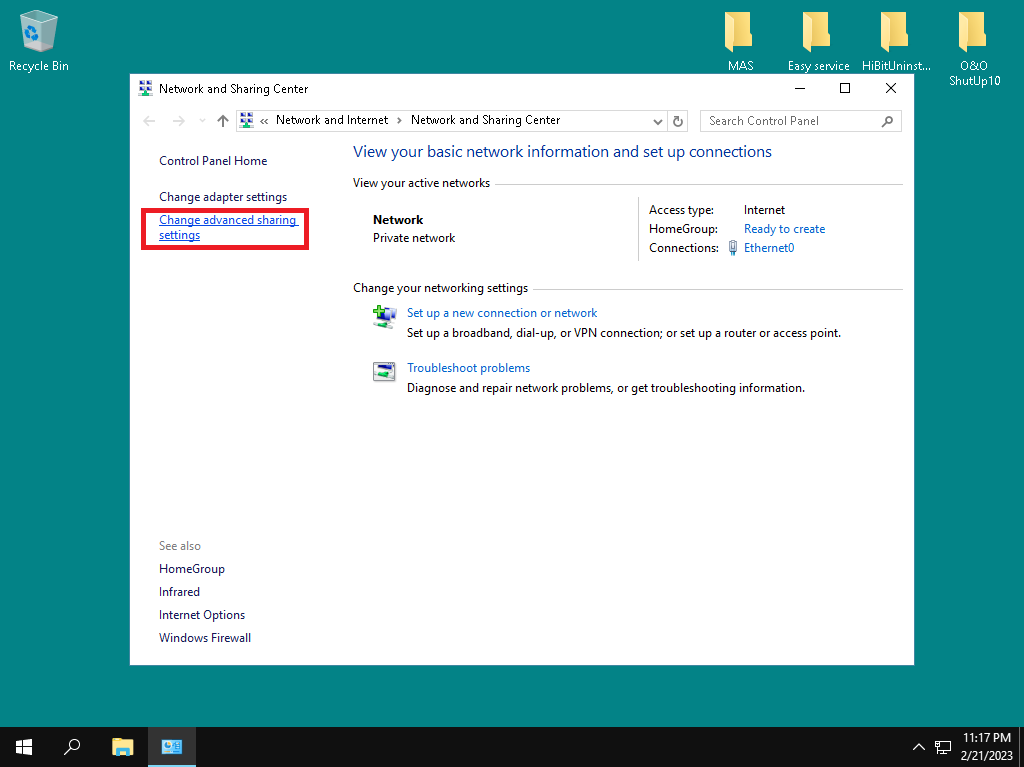Click the Refresh button in address bar
This screenshot has height=767, width=1024.
tap(678, 121)
